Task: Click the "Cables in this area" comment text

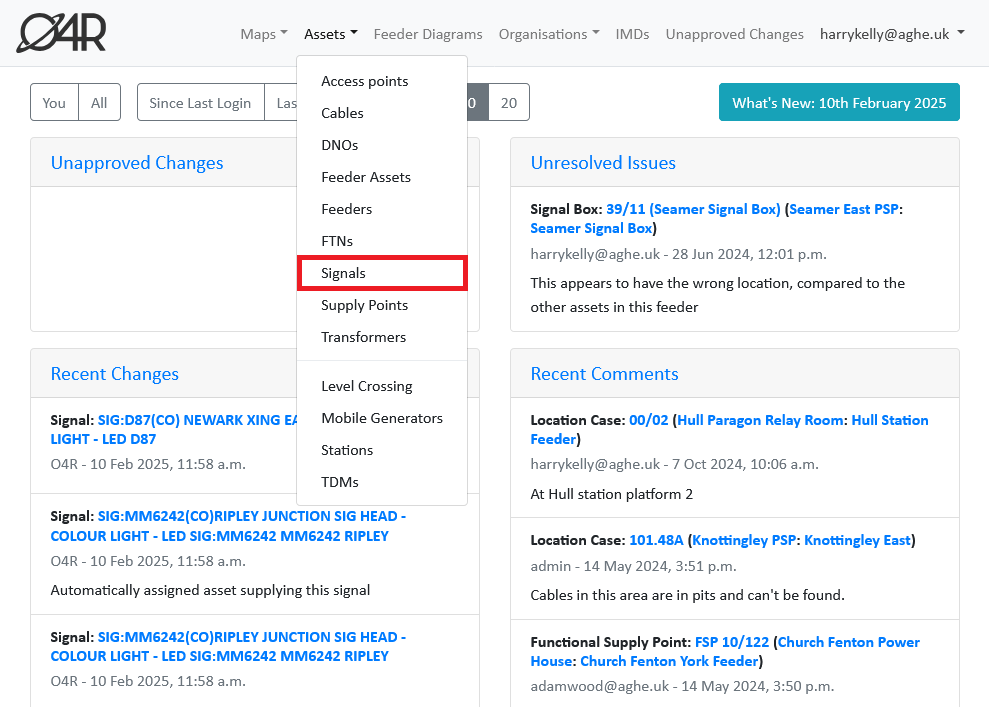Action: coord(687,595)
